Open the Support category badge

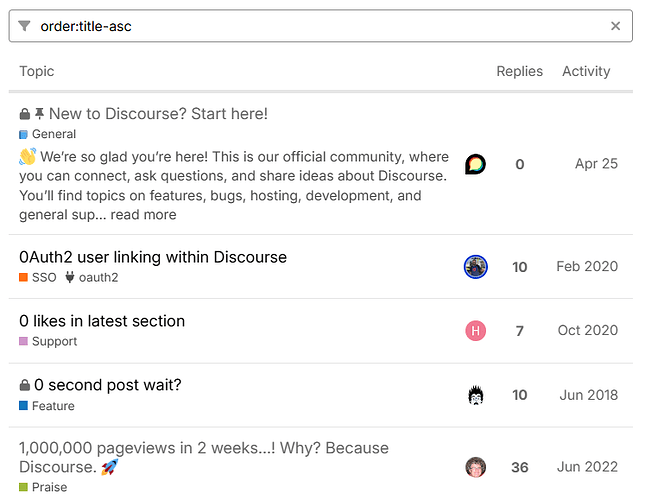click(48, 341)
